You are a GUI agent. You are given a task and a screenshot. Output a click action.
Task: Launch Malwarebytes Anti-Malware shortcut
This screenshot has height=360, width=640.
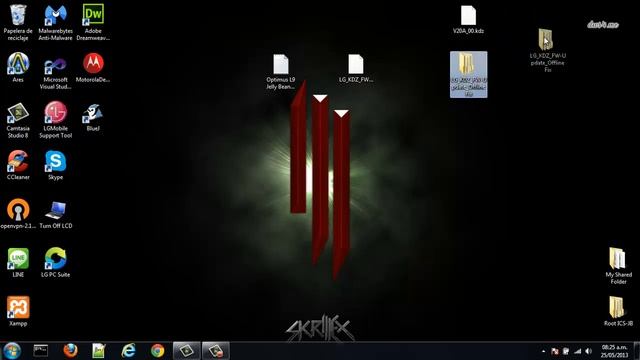point(56,22)
